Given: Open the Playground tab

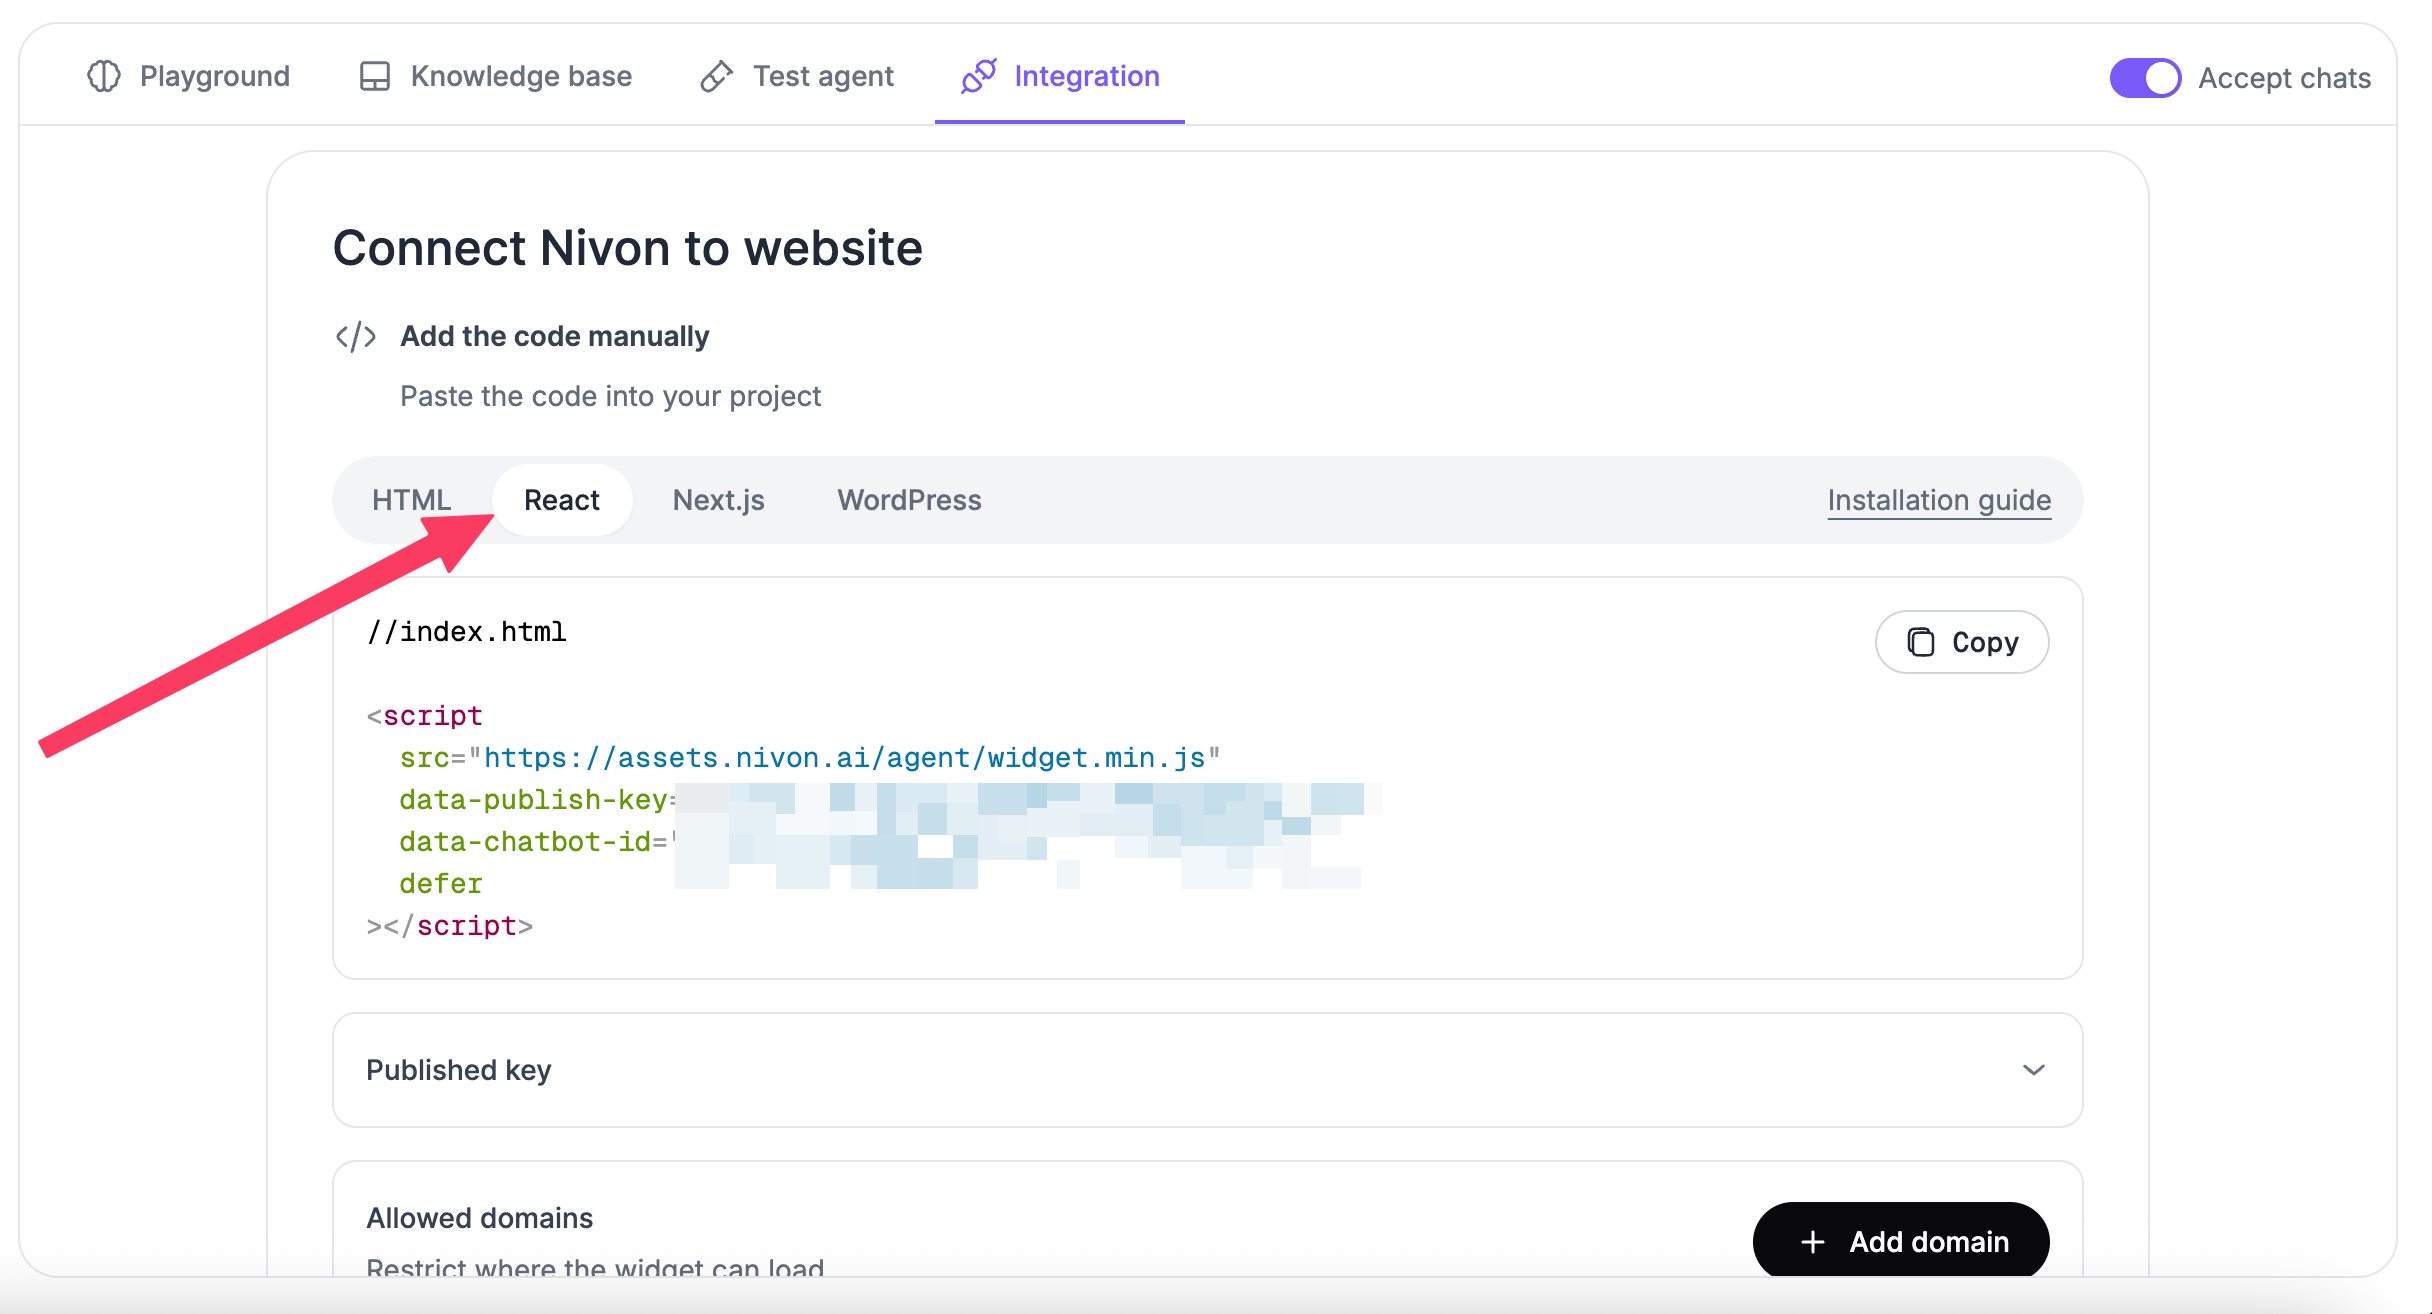Looking at the screenshot, I should 189,76.
